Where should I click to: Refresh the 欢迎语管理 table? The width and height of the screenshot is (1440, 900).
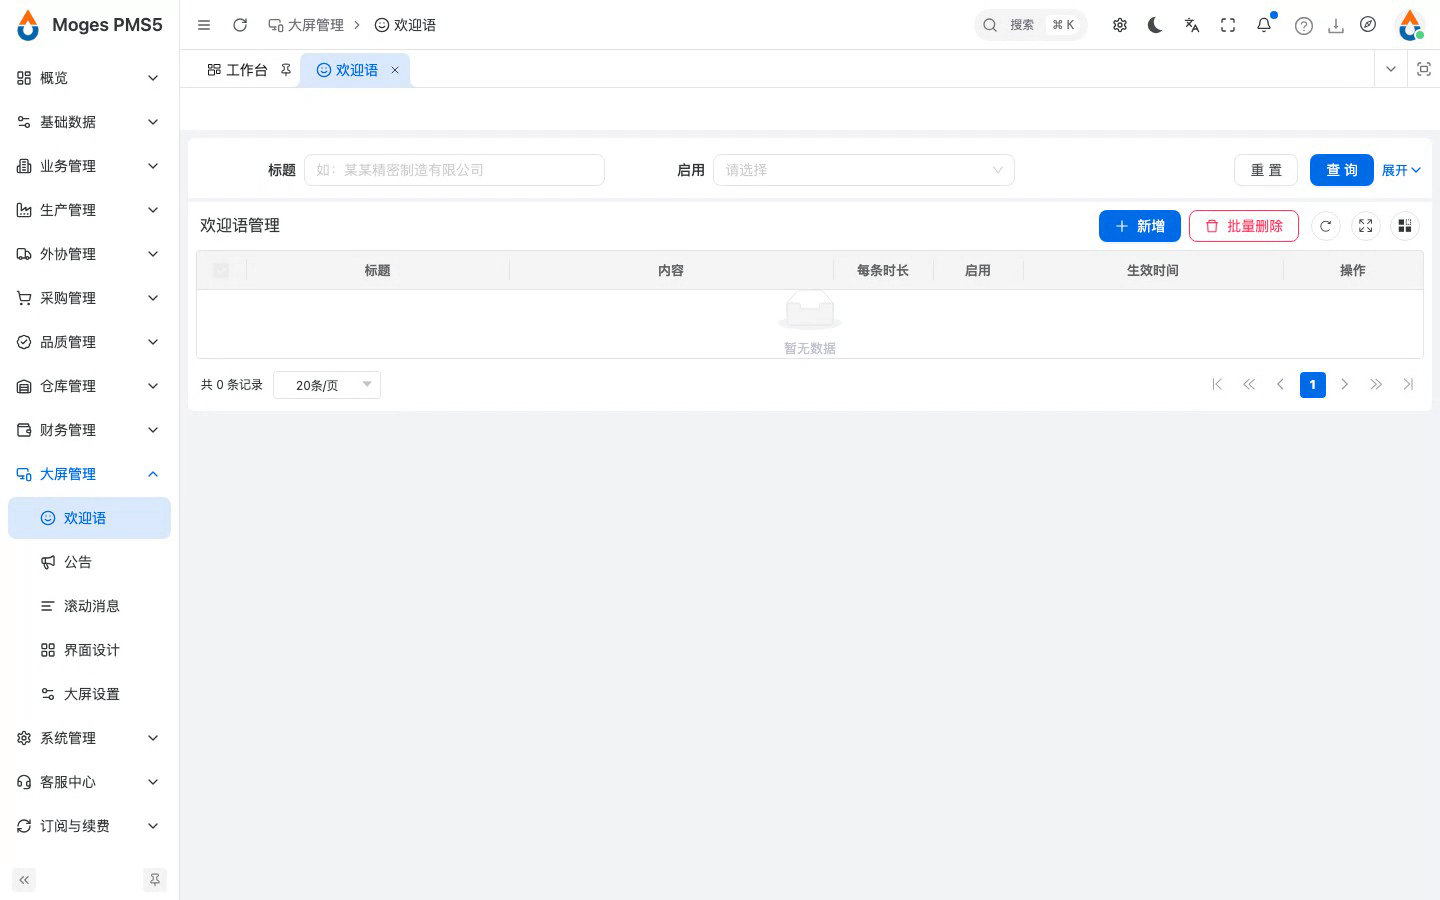pyautogui.click(x=1325, y=226)
